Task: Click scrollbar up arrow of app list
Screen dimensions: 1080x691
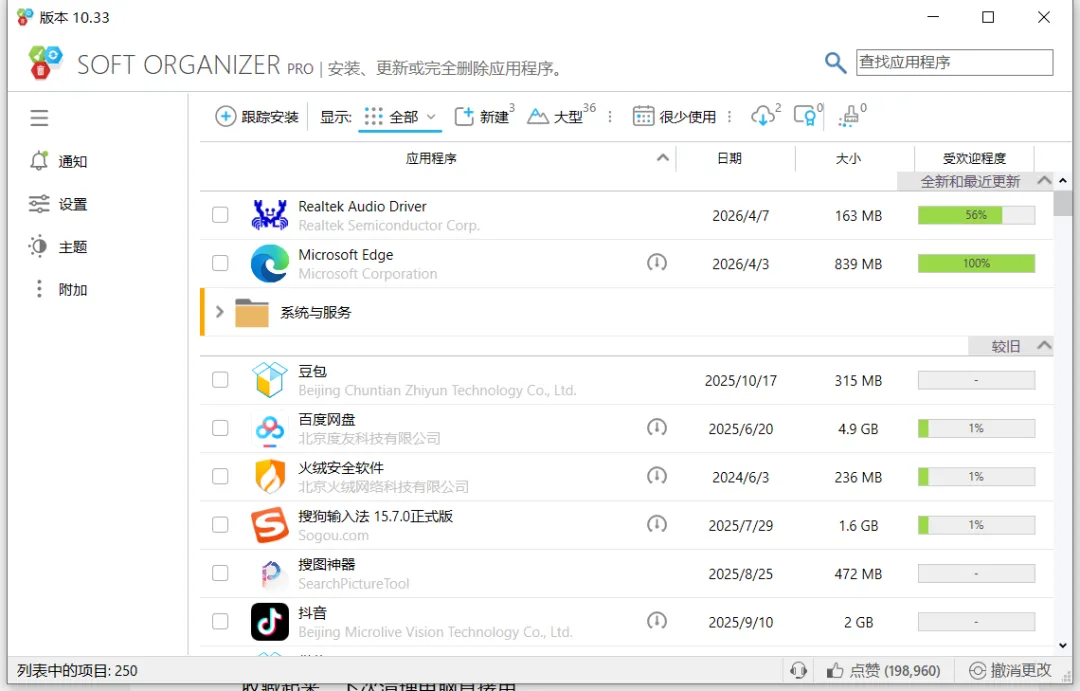Action: pyautogui.click(x=1062, y=181)
